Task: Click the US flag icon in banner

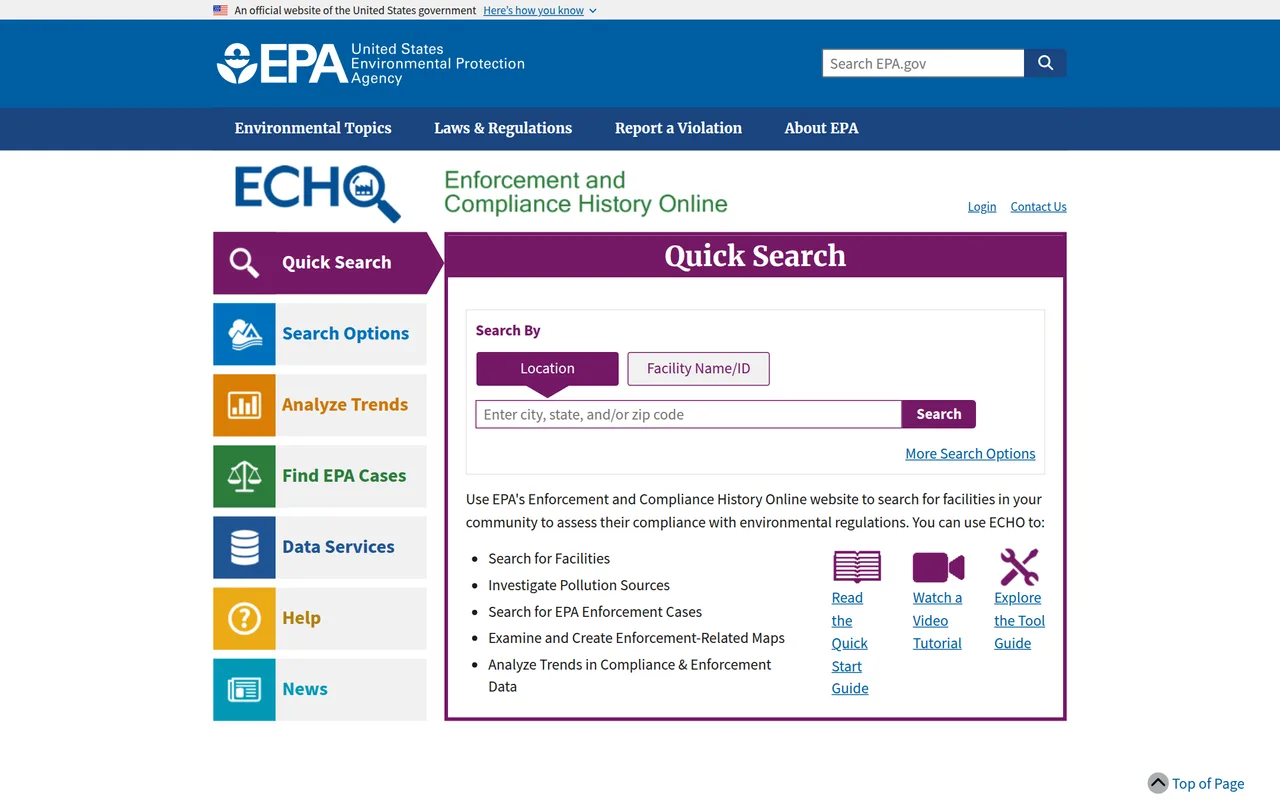Action: [x=220, y=10]
